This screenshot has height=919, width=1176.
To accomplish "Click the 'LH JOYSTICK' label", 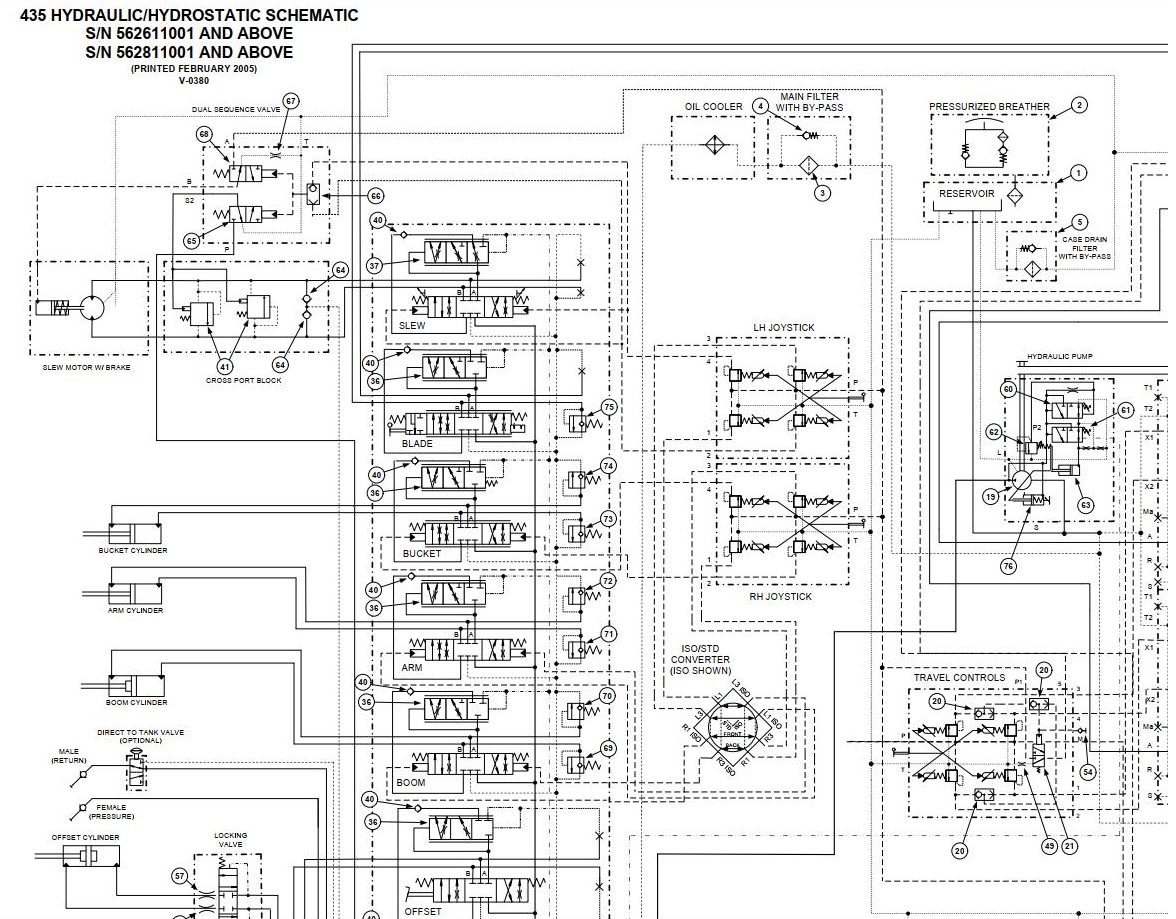I will coord(784,328).
